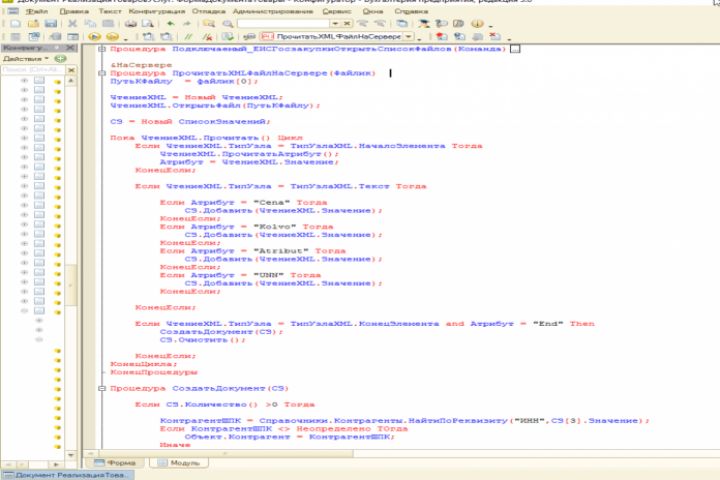Create a new document with toolbar icon
720x480 pixels.
pyautogui.click(x=15, y=23)
